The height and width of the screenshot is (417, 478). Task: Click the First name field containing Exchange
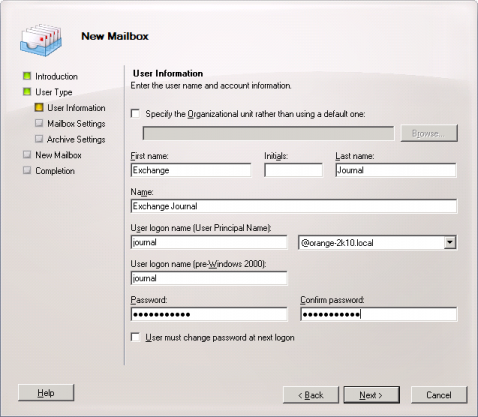191,170
